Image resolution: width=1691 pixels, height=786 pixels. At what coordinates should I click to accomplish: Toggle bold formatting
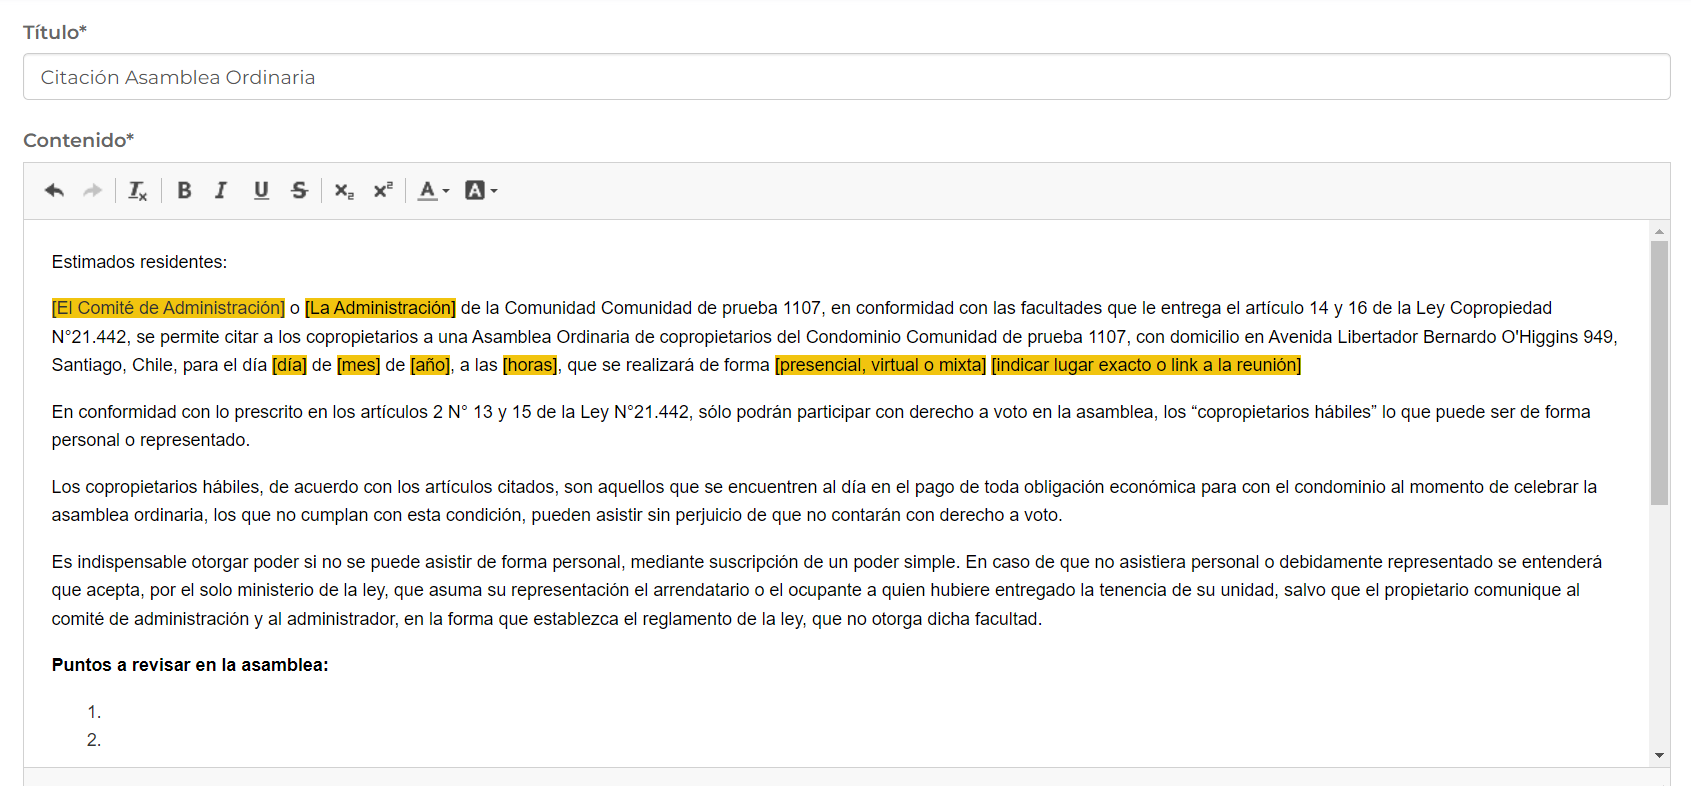tap(184, 190)
